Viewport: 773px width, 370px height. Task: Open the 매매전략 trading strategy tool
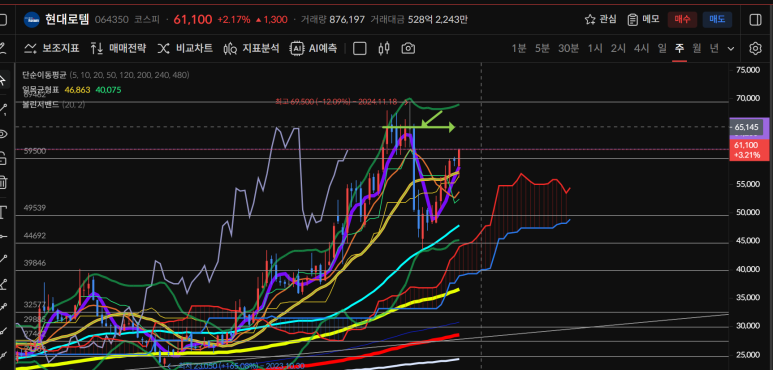pyautogui.click(x=118, y=48)
